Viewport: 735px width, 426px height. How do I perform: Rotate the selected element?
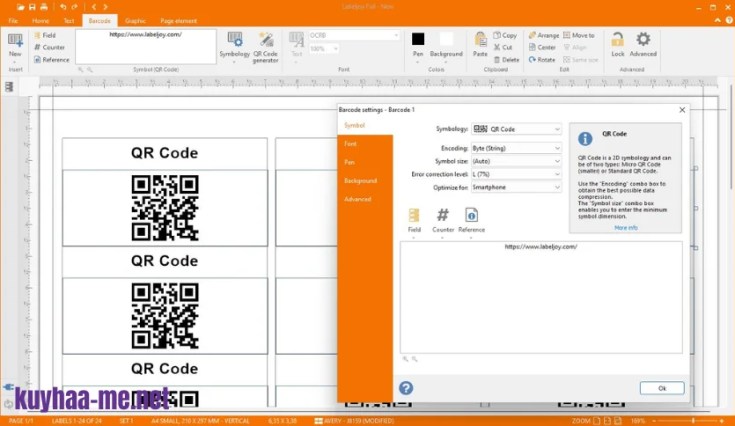pos(542,60)
